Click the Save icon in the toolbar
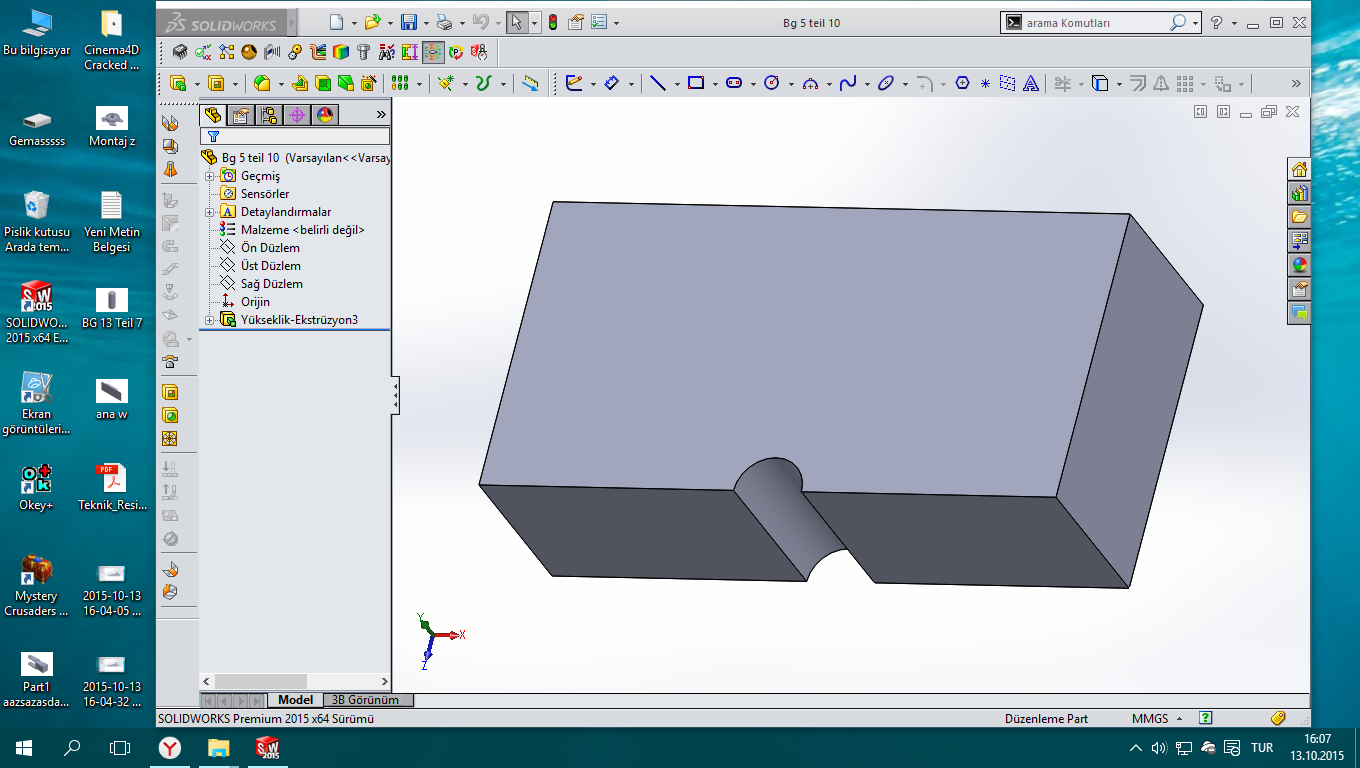Image resolution: width=1360 pixels, height=768 pixels. click(408, 22)
